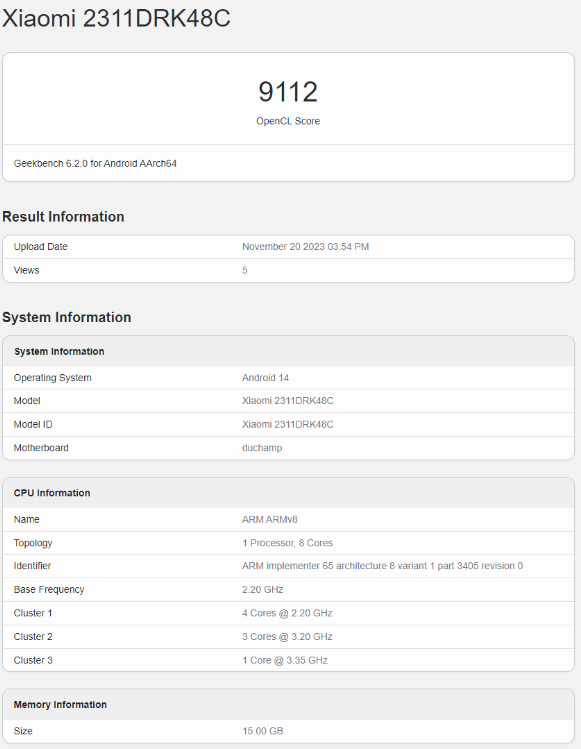Screen dimensions: 581x749
Task: Click the Geekbench 6.2.0 for Android AArch64 text
Action: (x=95, y=163)
